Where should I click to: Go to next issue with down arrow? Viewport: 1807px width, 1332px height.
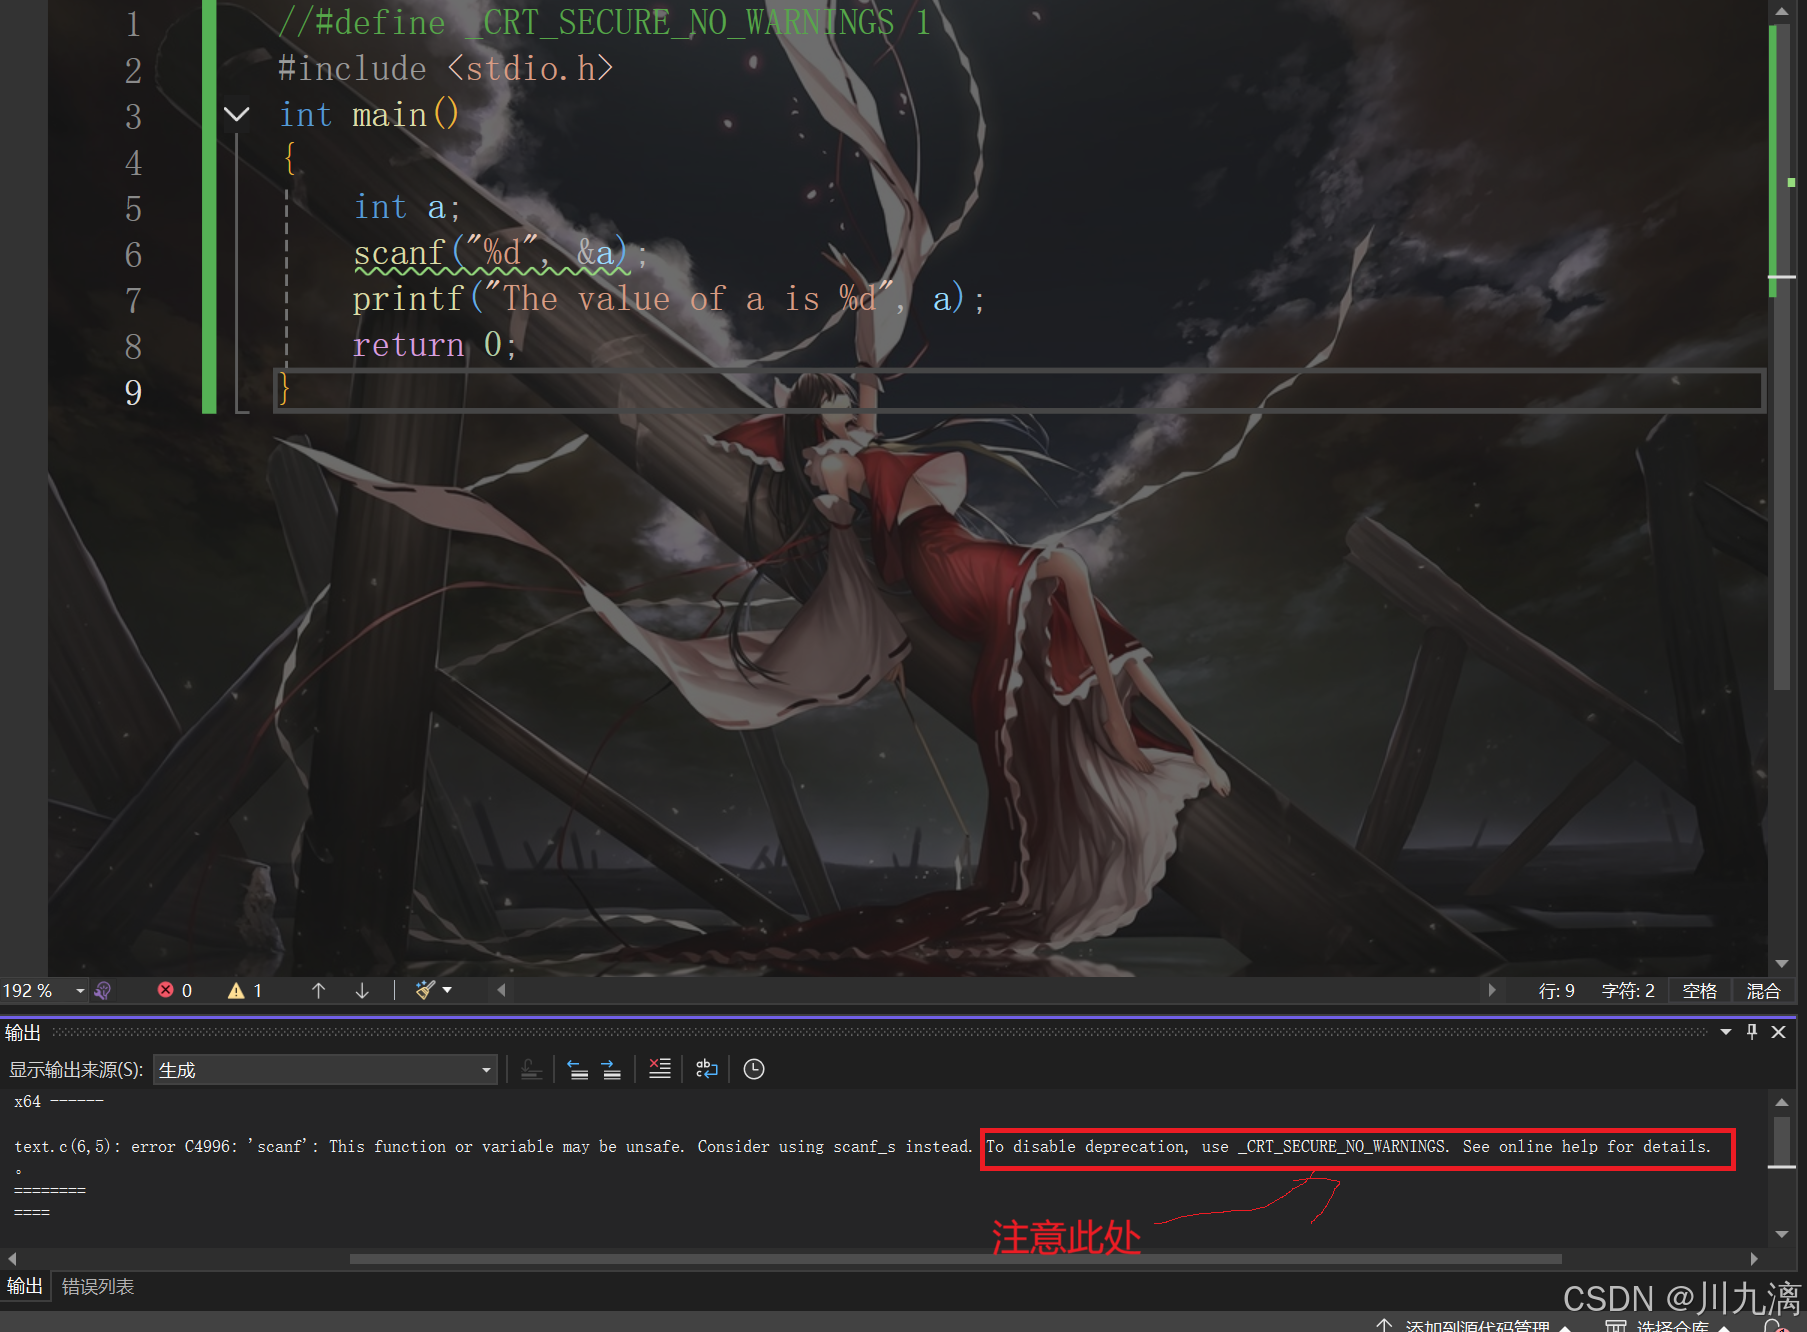click(x=362, y=990)
